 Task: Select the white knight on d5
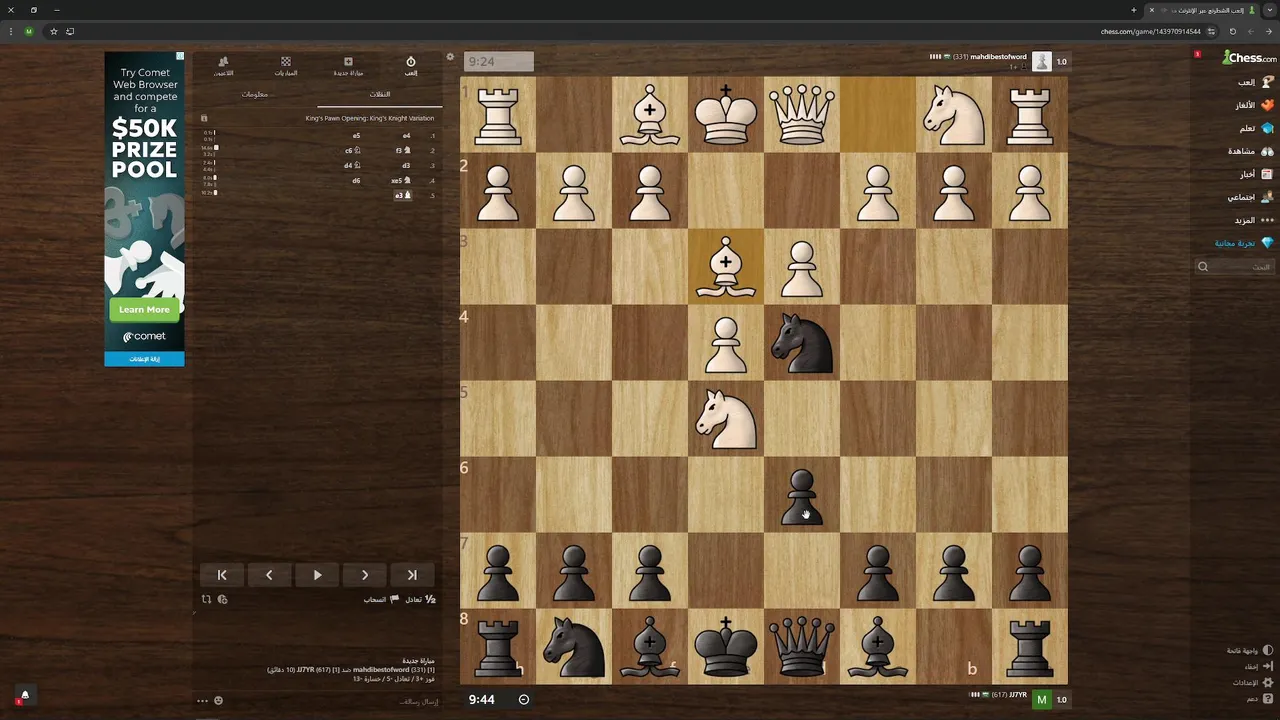(x=726, y=419)
